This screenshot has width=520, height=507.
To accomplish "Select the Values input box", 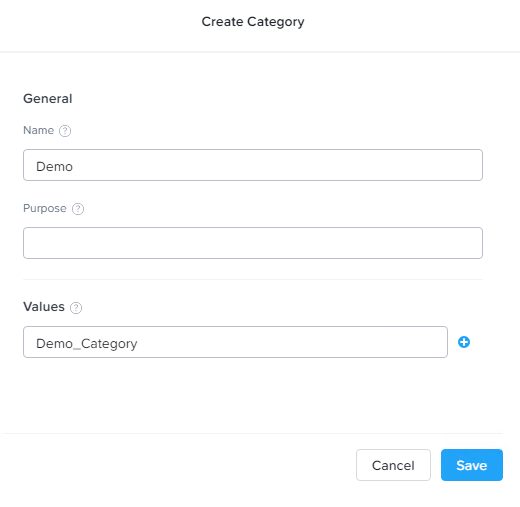I will [x=235, y=342].
